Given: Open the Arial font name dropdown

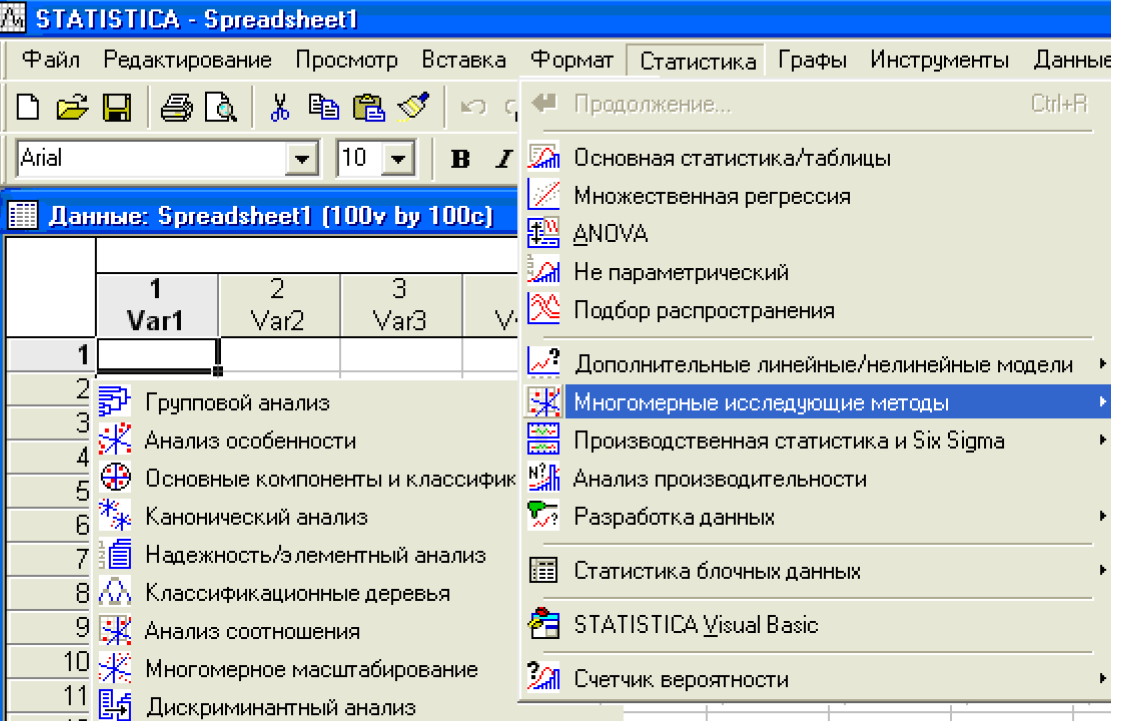Looking at the screenshot, I should click(302, 158).
